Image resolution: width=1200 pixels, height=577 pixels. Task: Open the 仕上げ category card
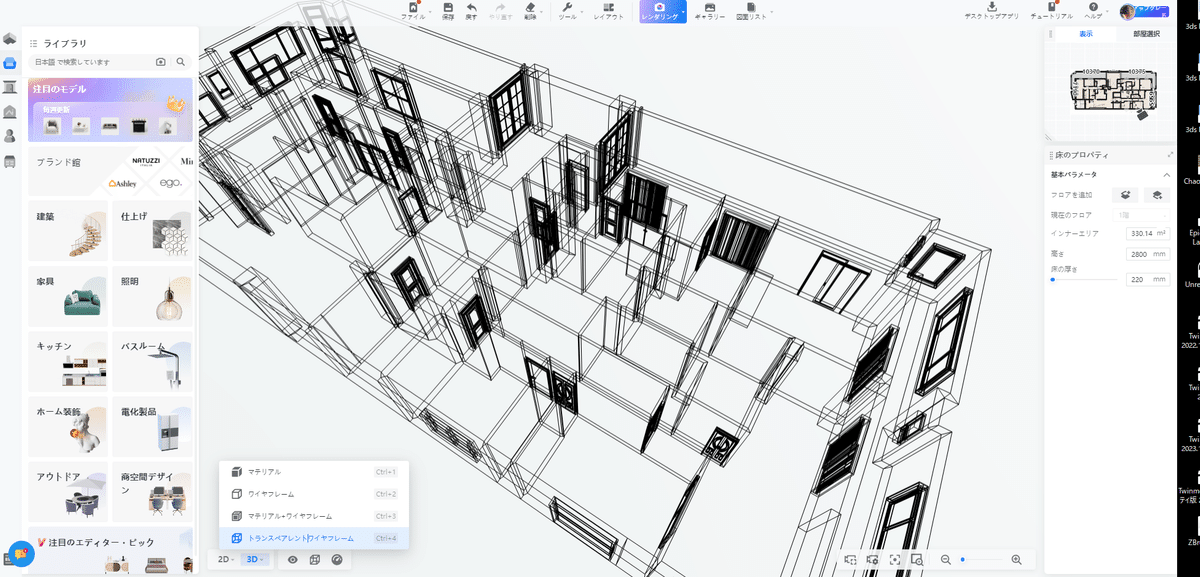point(152,230)
